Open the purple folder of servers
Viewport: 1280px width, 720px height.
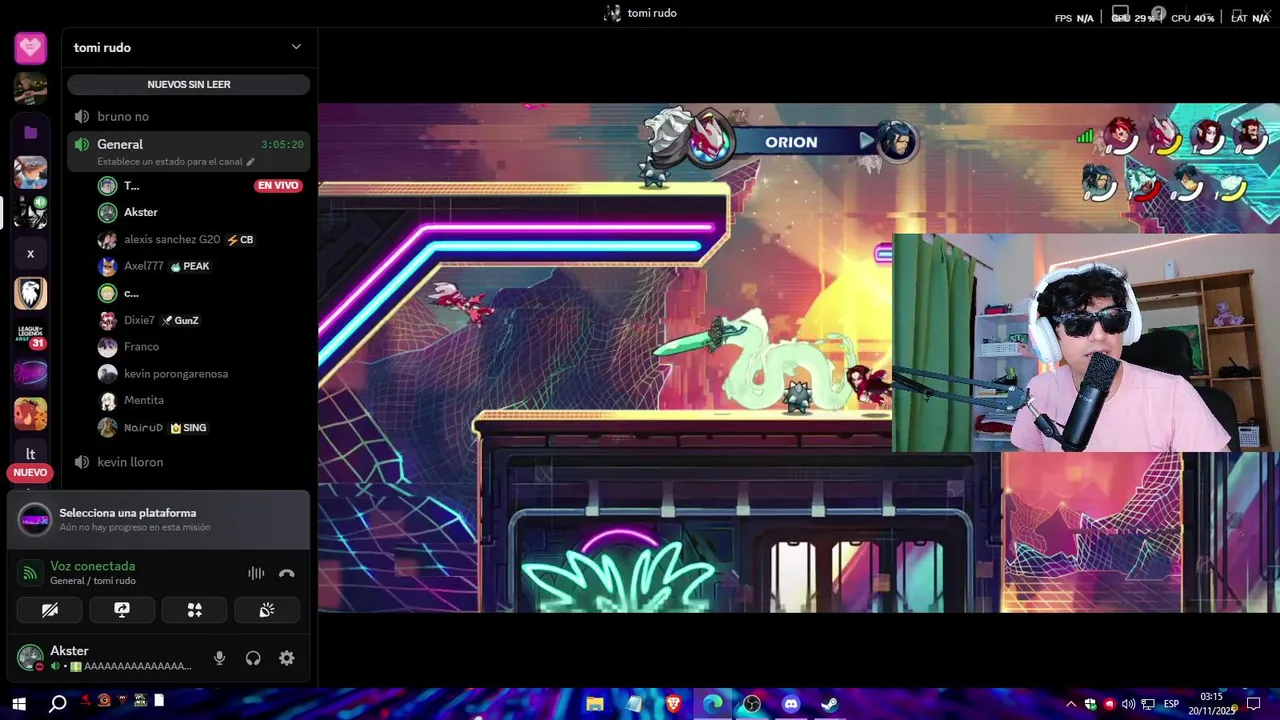(30, 132)
